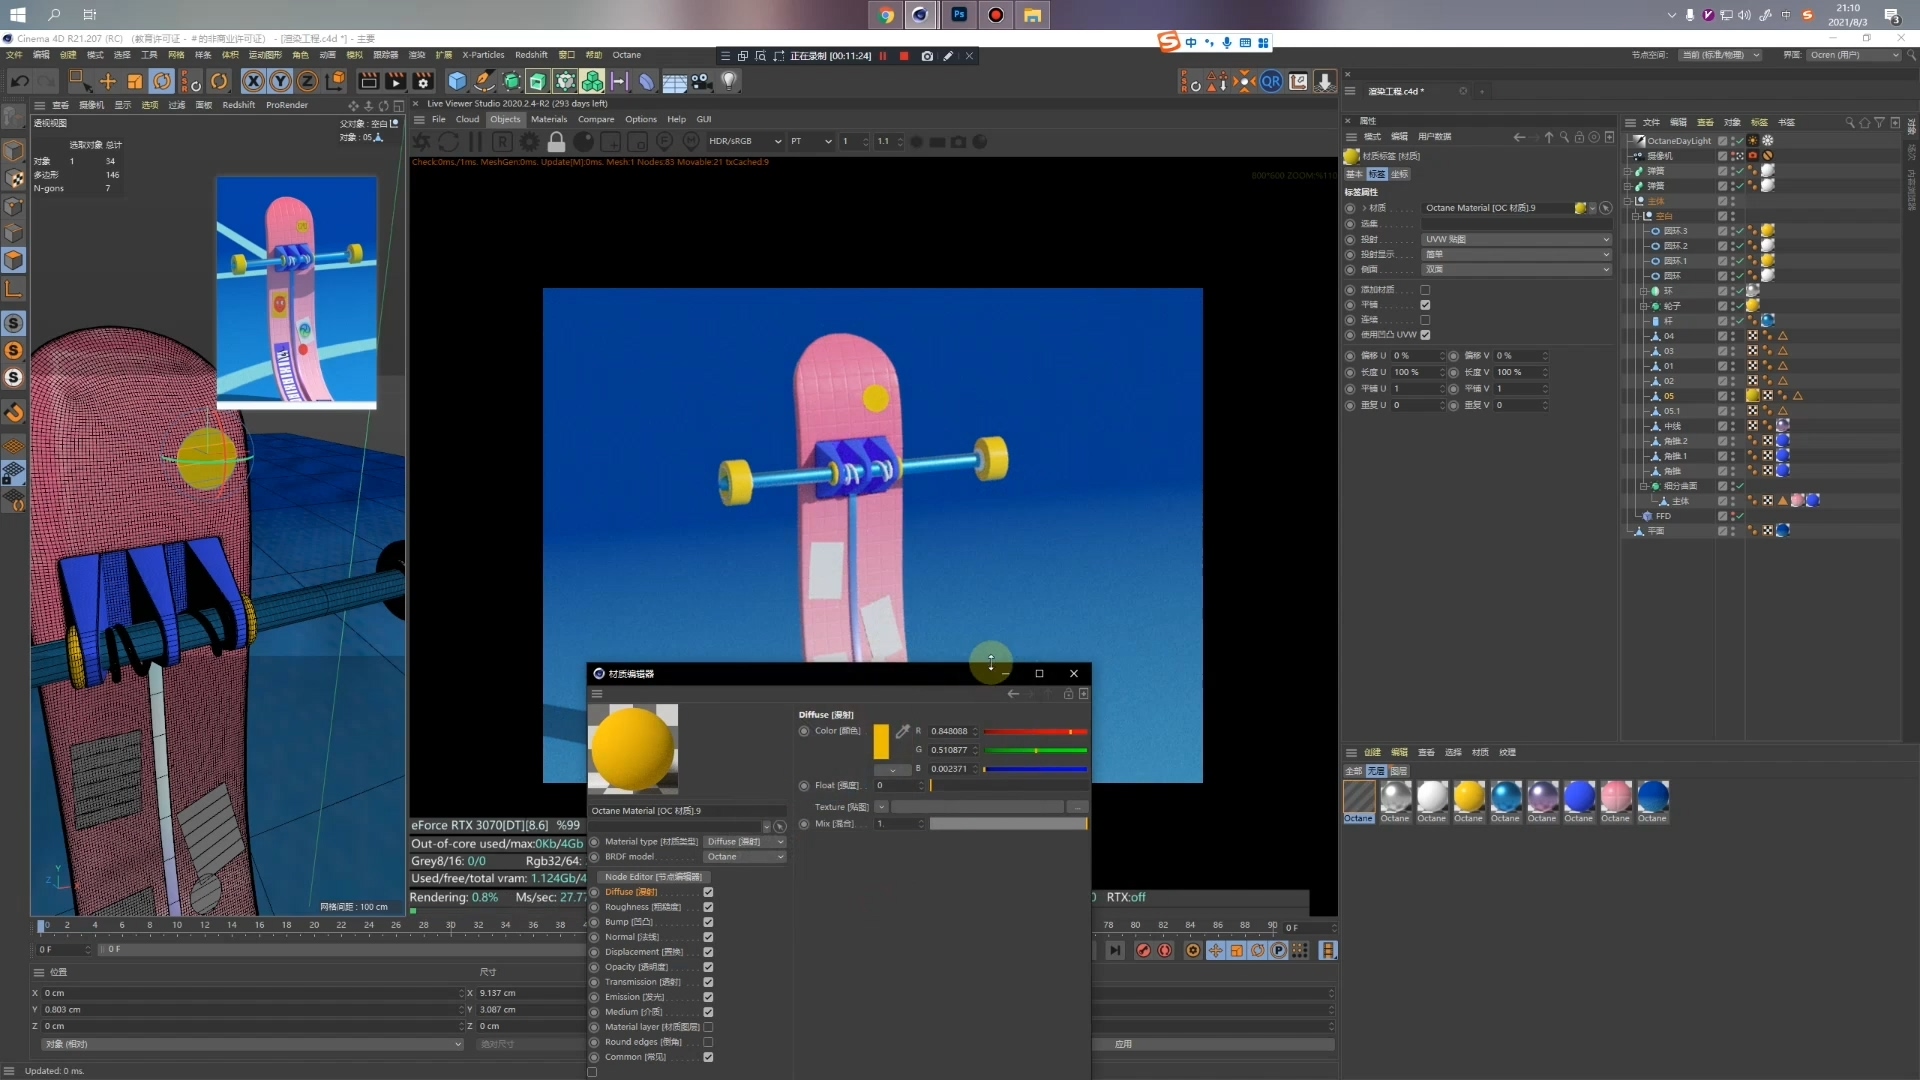
Task: Click the Cube primitive icon
Action: pos(457,81)
